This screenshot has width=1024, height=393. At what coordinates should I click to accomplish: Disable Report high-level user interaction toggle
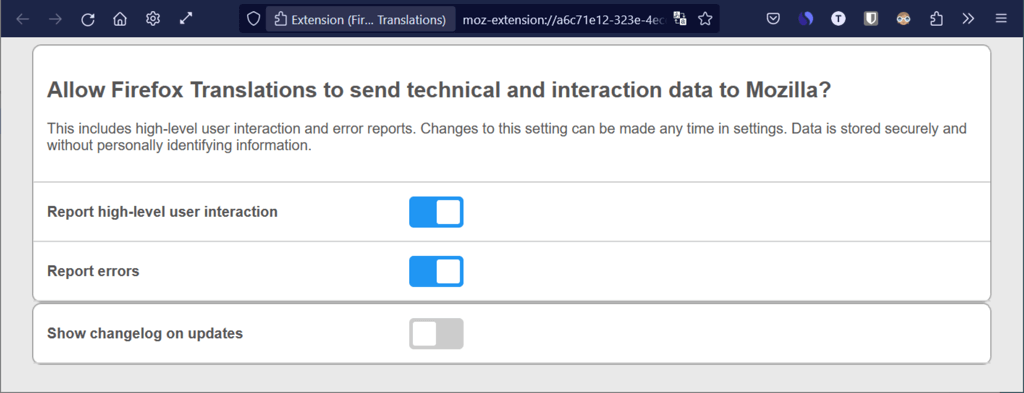coord(436,212)
